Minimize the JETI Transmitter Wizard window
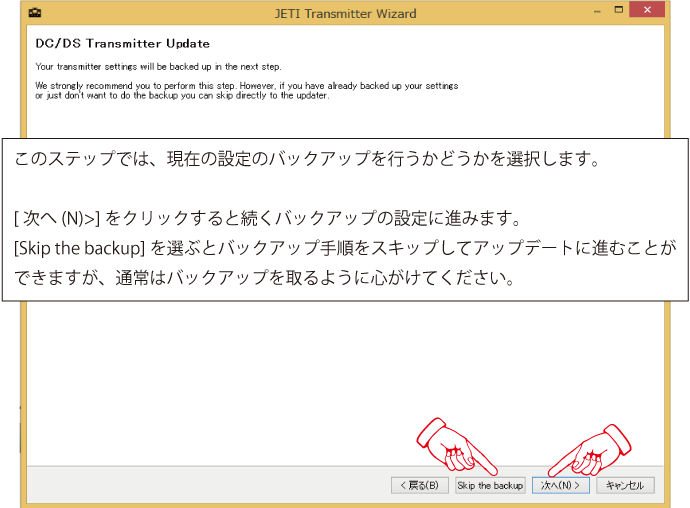Viewport: 690px width, 508px height. [x=597, y=11]
